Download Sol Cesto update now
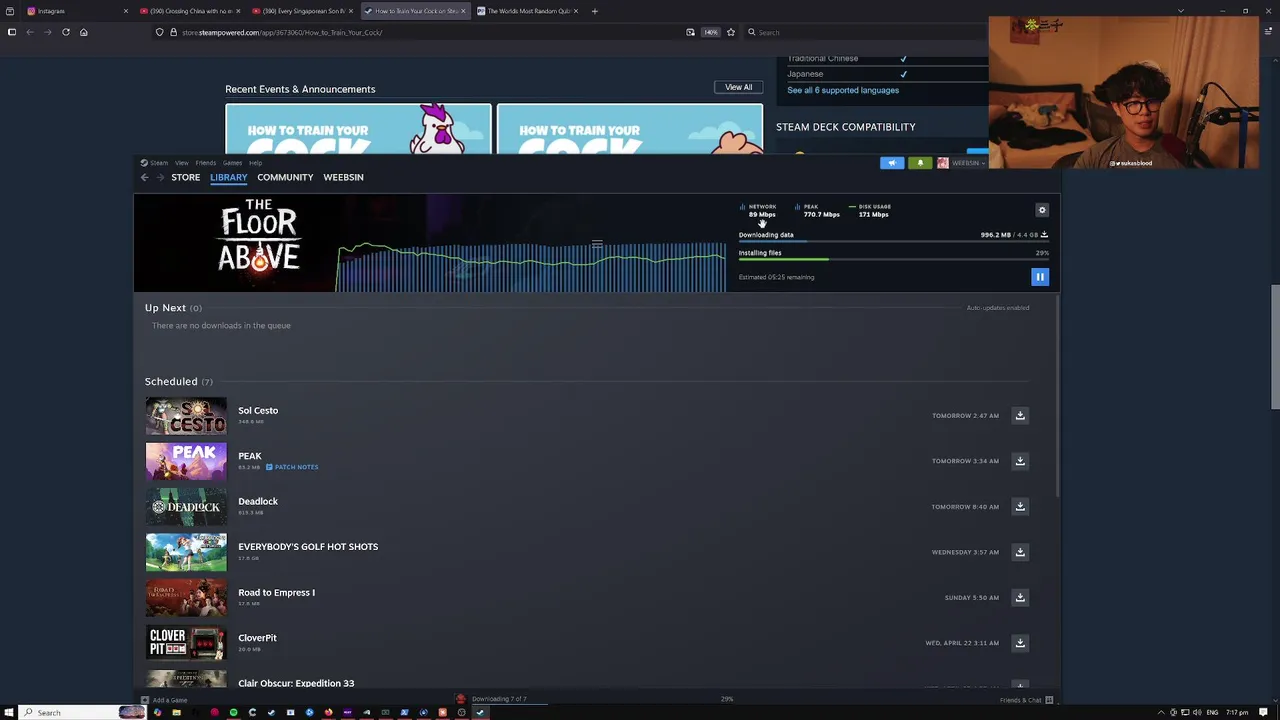 pos(1020,415)
